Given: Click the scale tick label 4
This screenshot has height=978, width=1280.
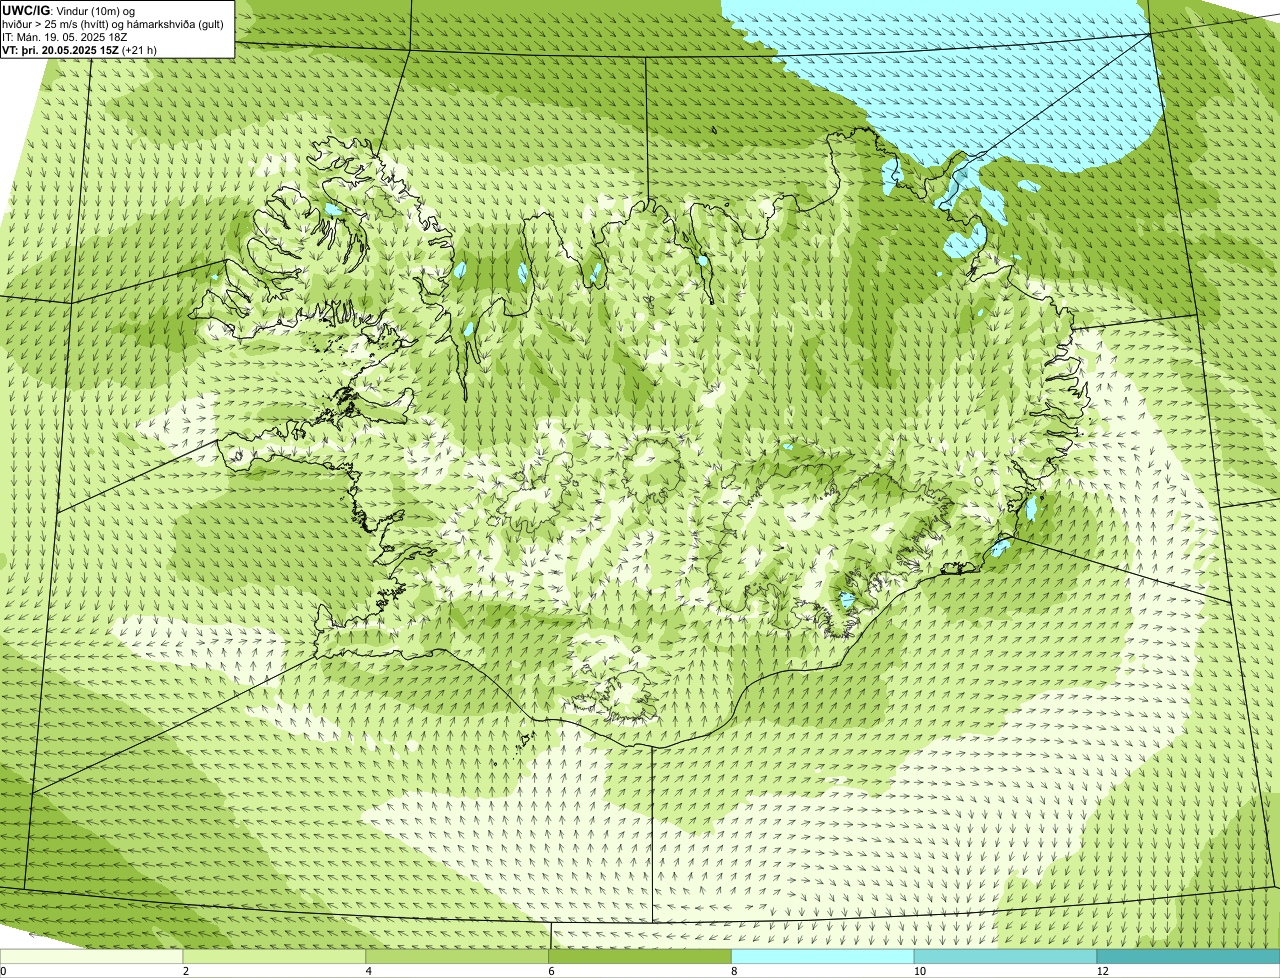Looking at the screenshot, I should pyautogui.click(x=369, y=971).
